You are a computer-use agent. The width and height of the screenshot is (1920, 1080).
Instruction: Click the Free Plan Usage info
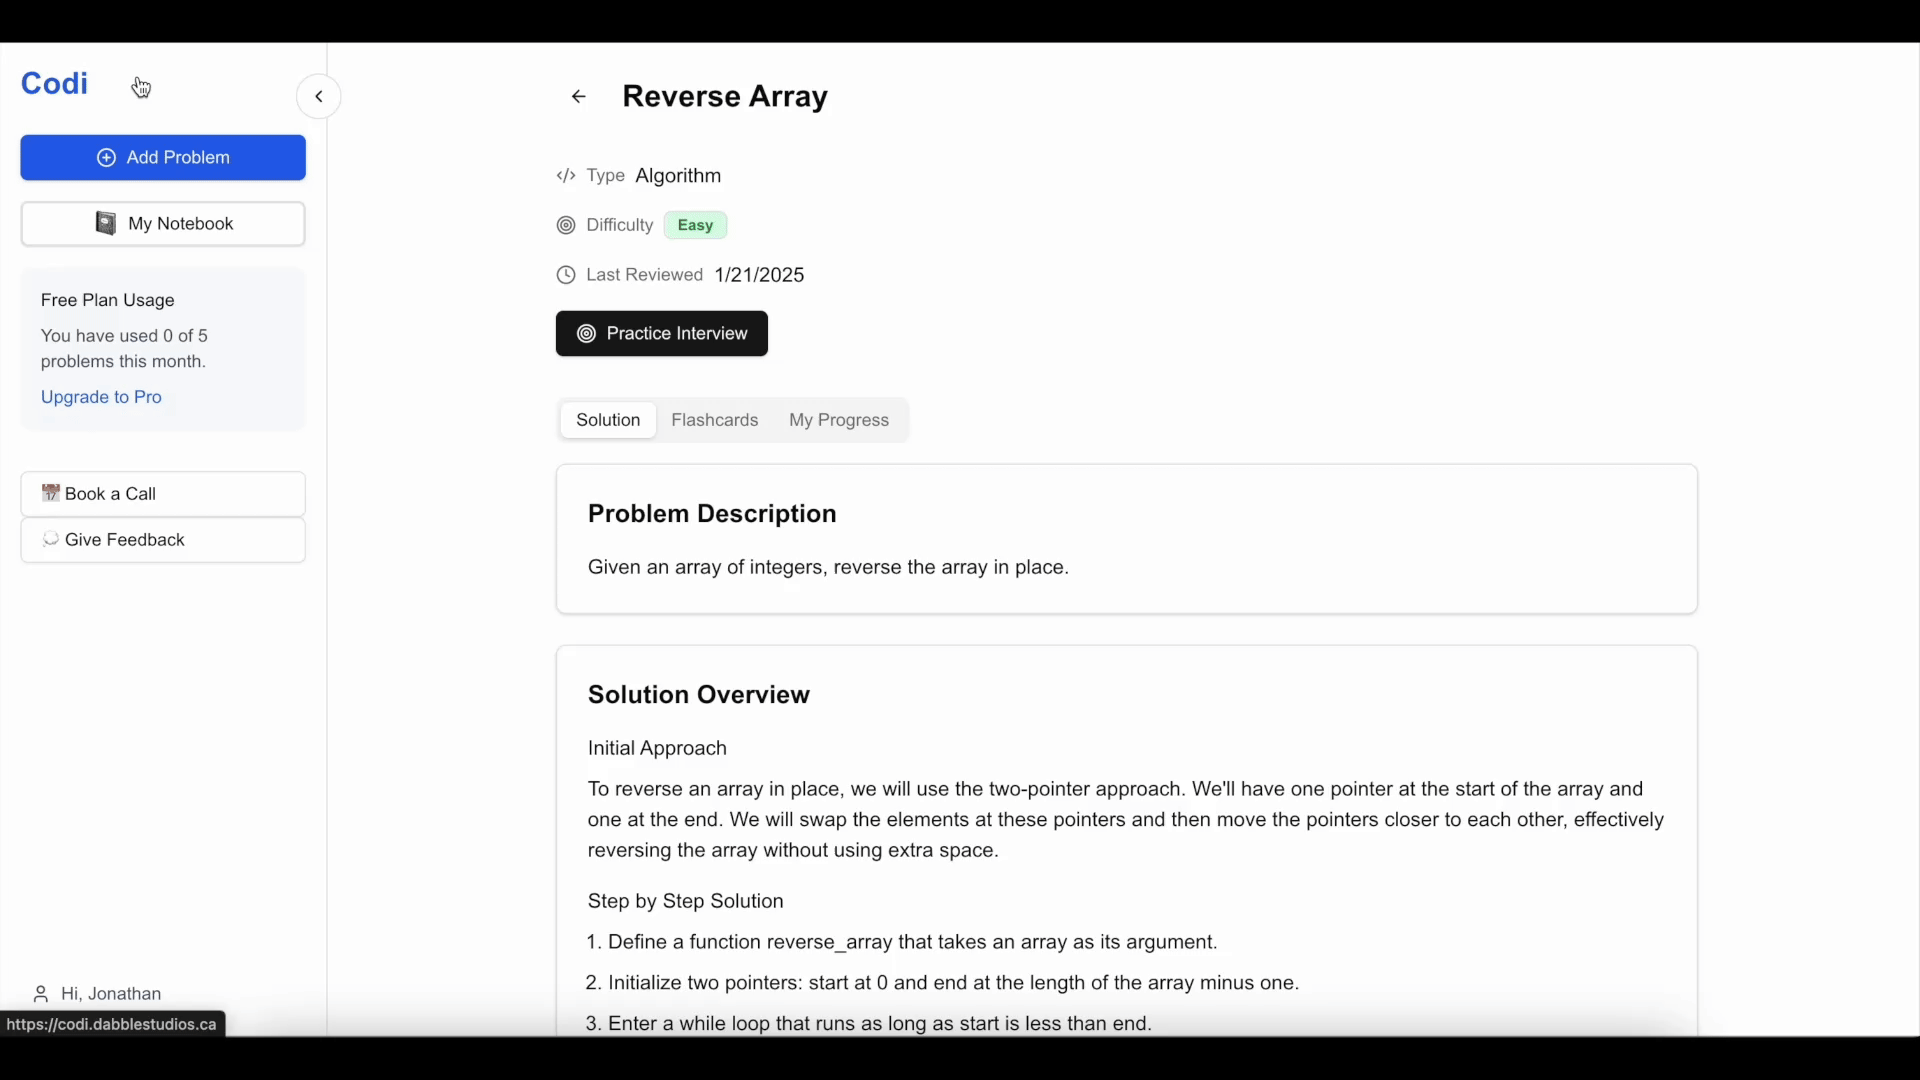click(x=162, y=347)
